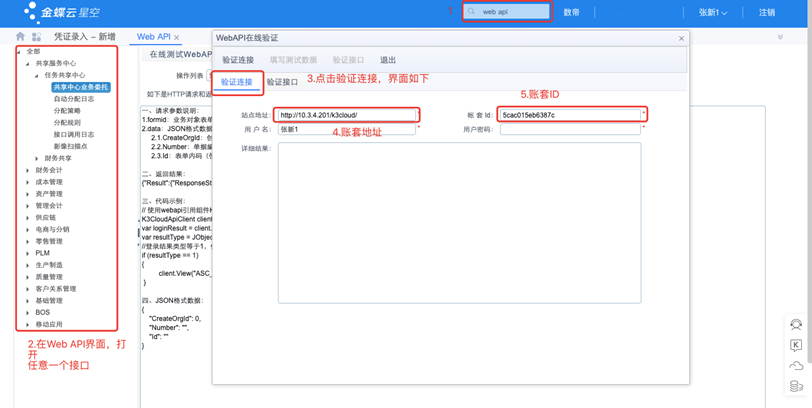Select 自动分配日志 in the tree
The height and width of the screenshot is (408, 812).
click(x=74, y=99)
